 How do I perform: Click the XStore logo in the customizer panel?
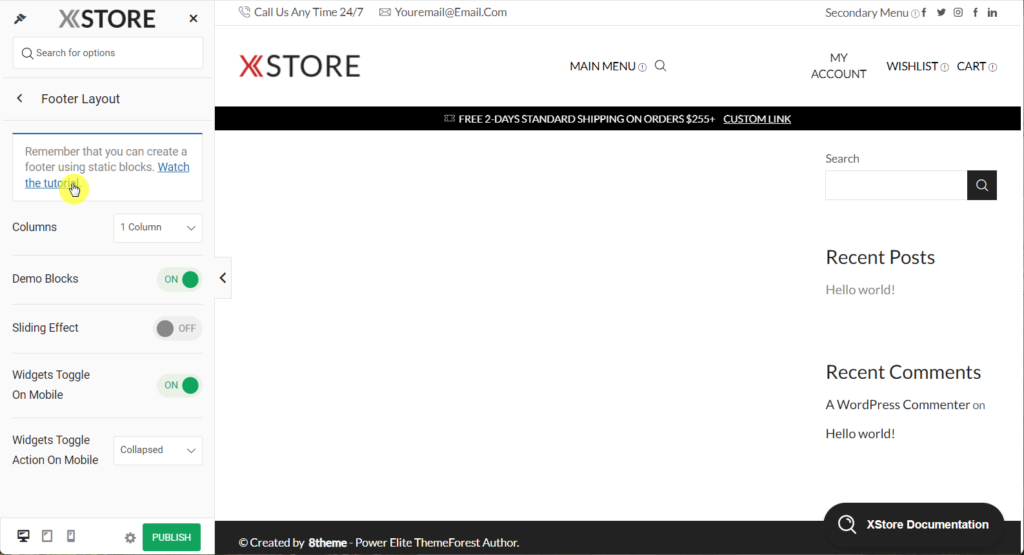point(107,19)
